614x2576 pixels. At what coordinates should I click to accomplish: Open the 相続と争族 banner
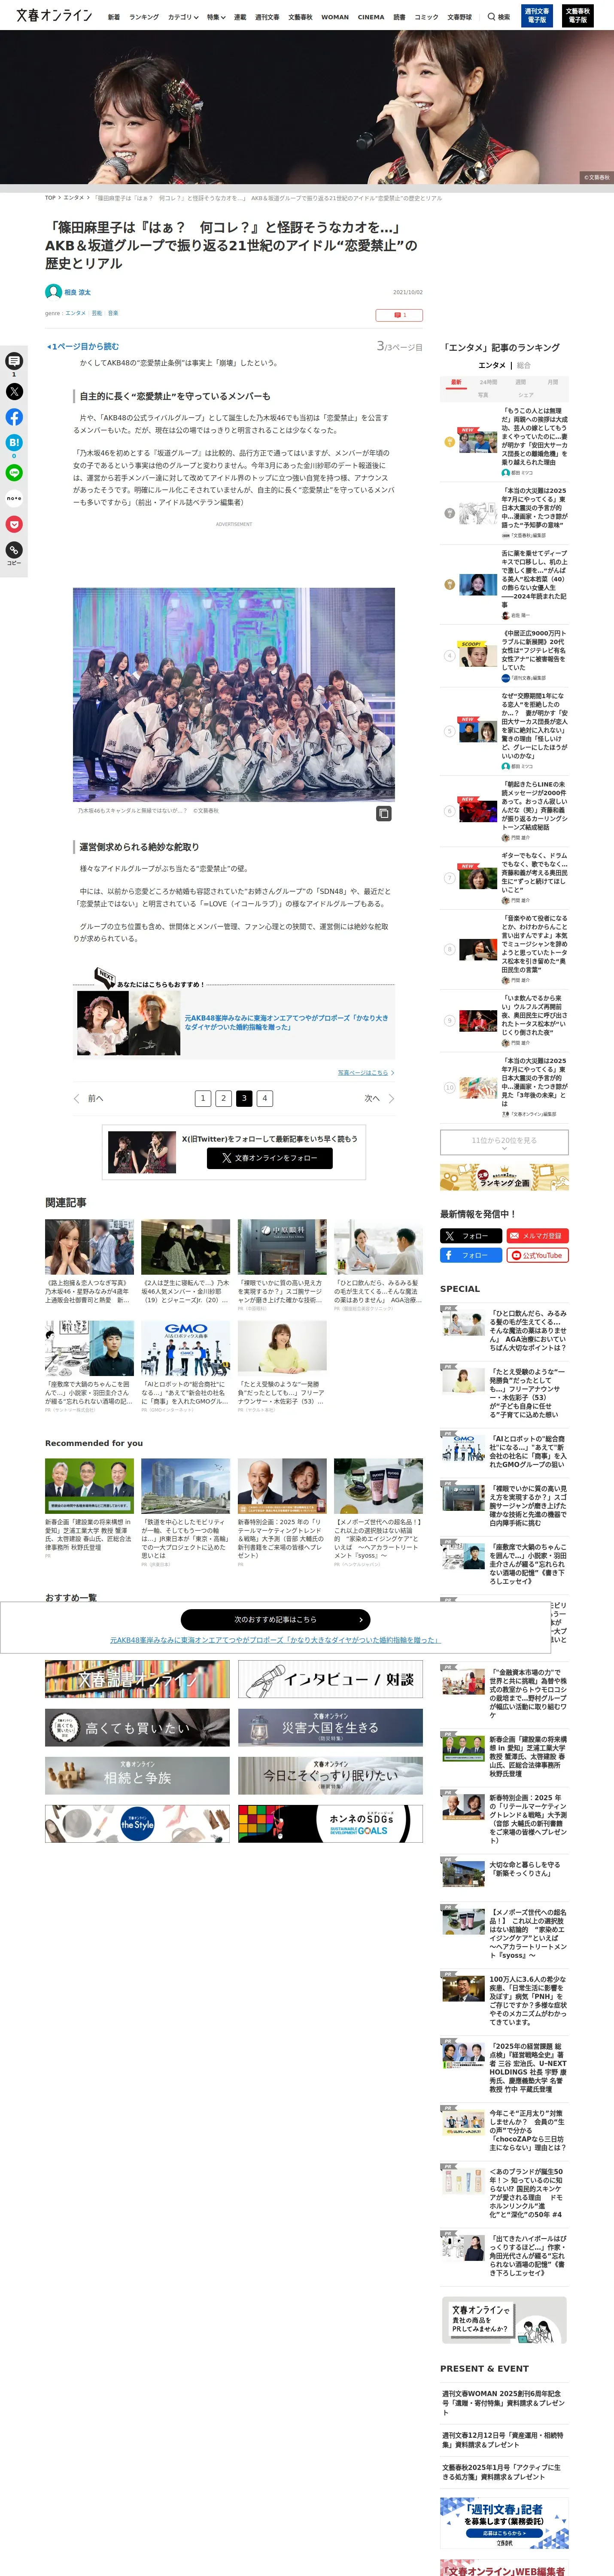(x=137, y=1775)
